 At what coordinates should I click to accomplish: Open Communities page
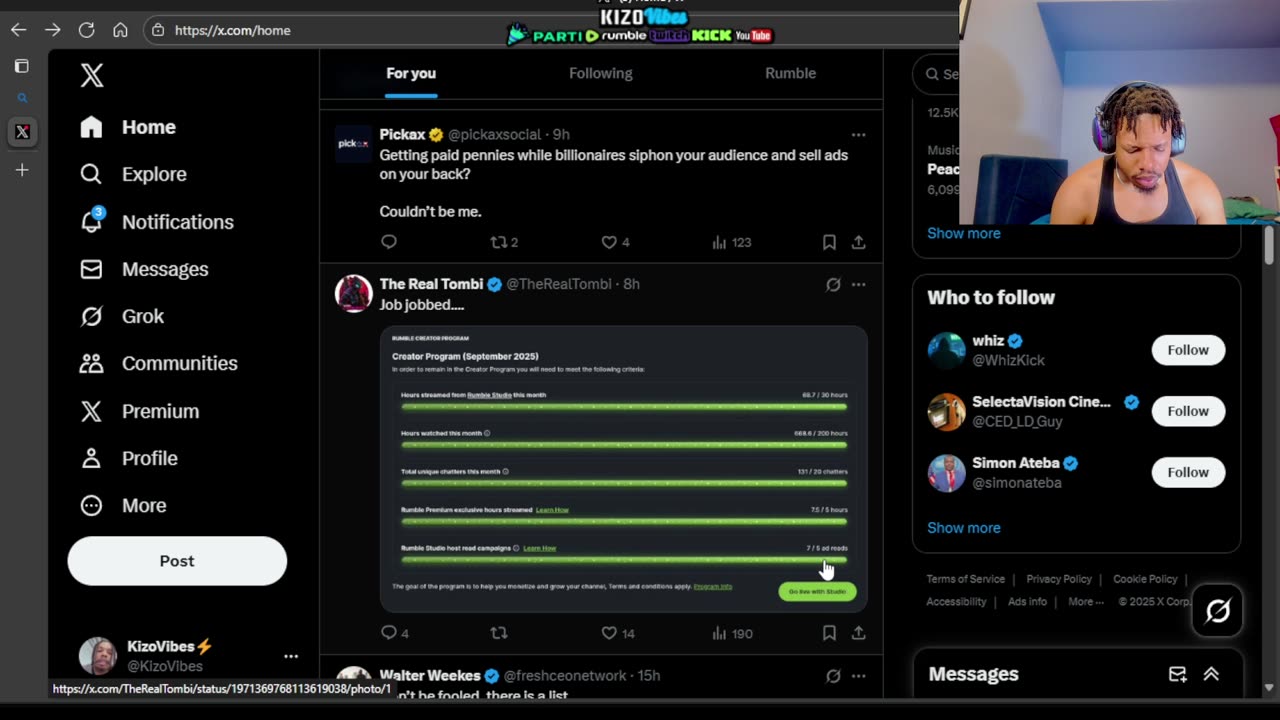click(x=158, y=363)
